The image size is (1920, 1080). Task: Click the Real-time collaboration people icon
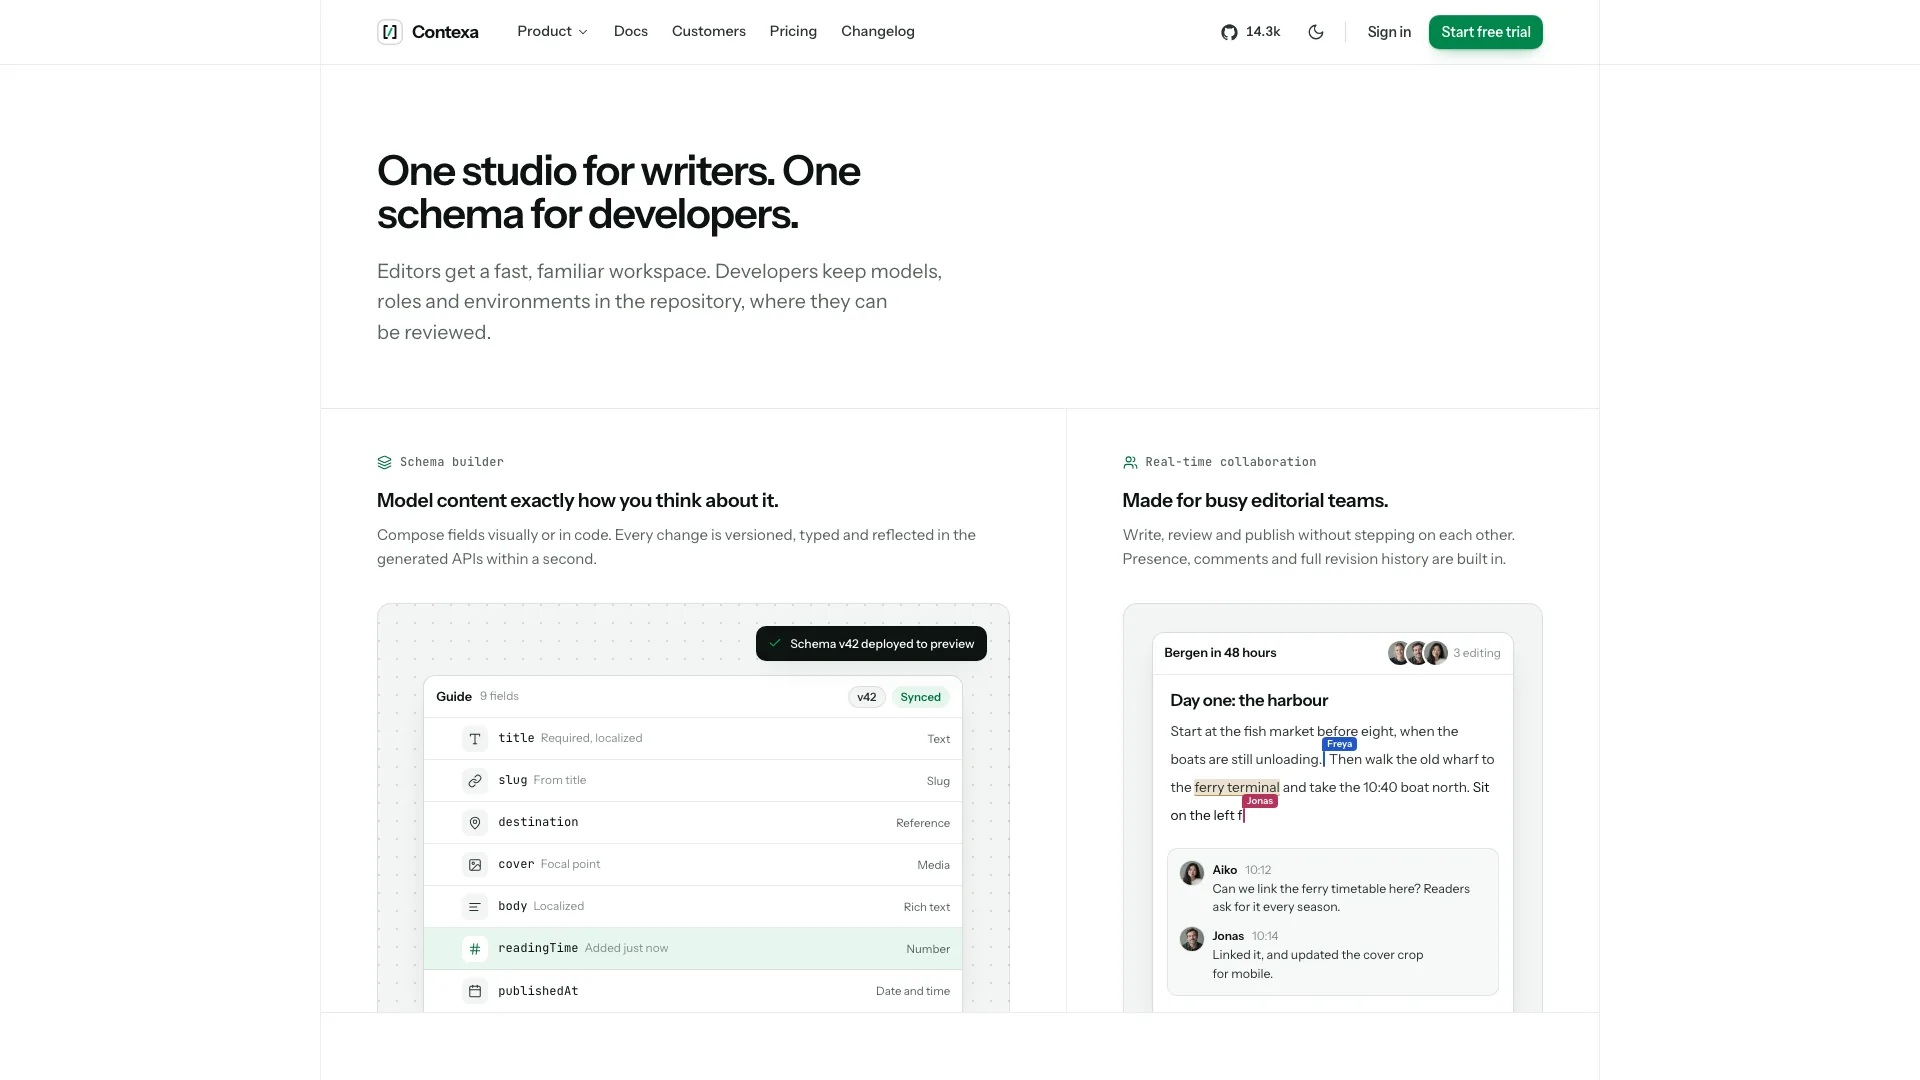1130,462
